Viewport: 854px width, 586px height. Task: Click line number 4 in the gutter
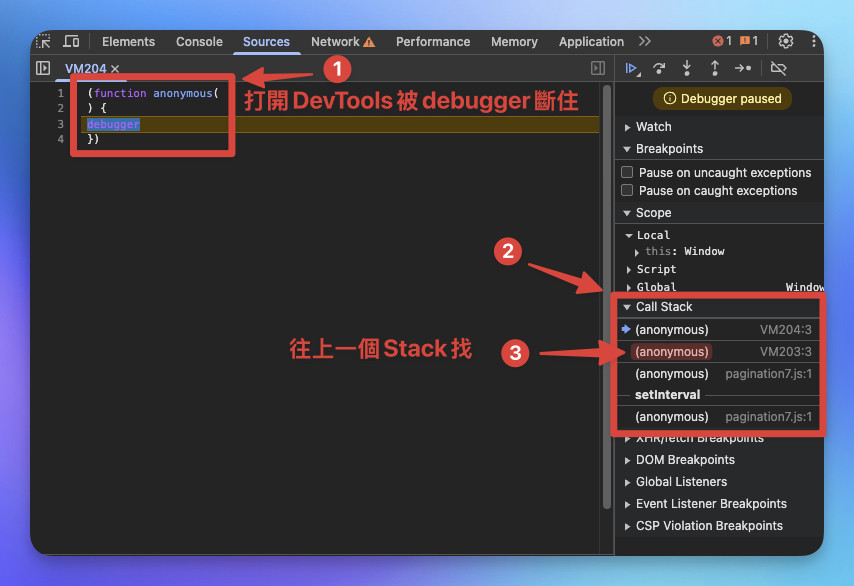pos(60,139)
